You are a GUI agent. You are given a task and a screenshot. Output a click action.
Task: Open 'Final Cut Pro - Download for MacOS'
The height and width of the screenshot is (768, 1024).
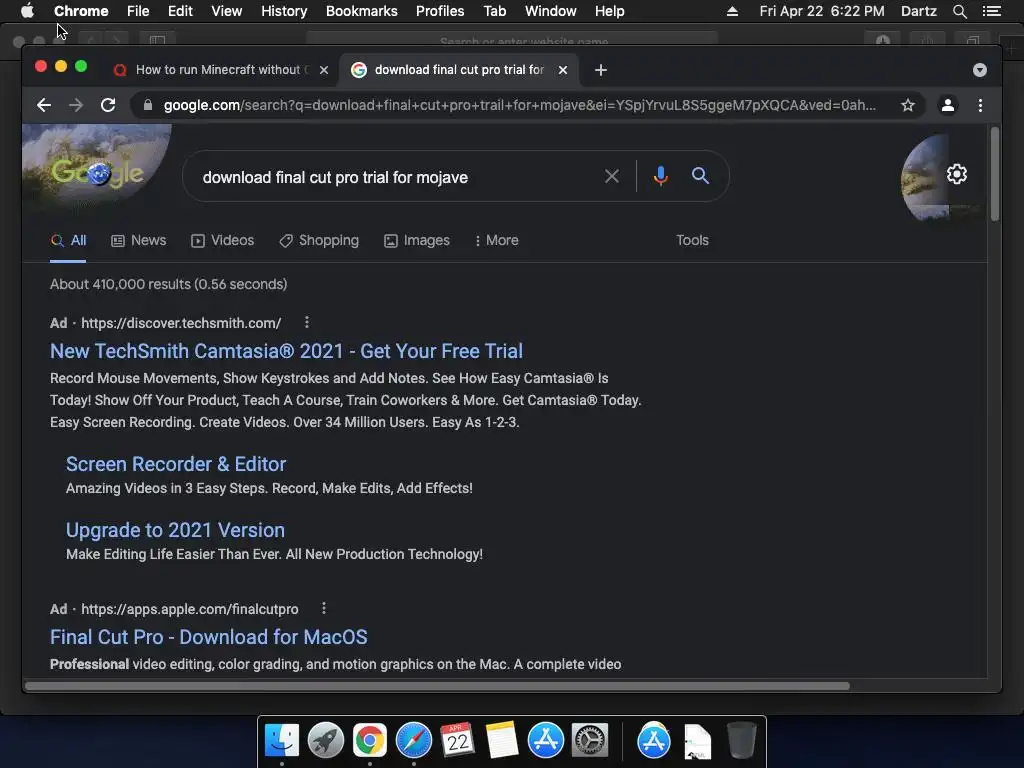pos(208,637)
